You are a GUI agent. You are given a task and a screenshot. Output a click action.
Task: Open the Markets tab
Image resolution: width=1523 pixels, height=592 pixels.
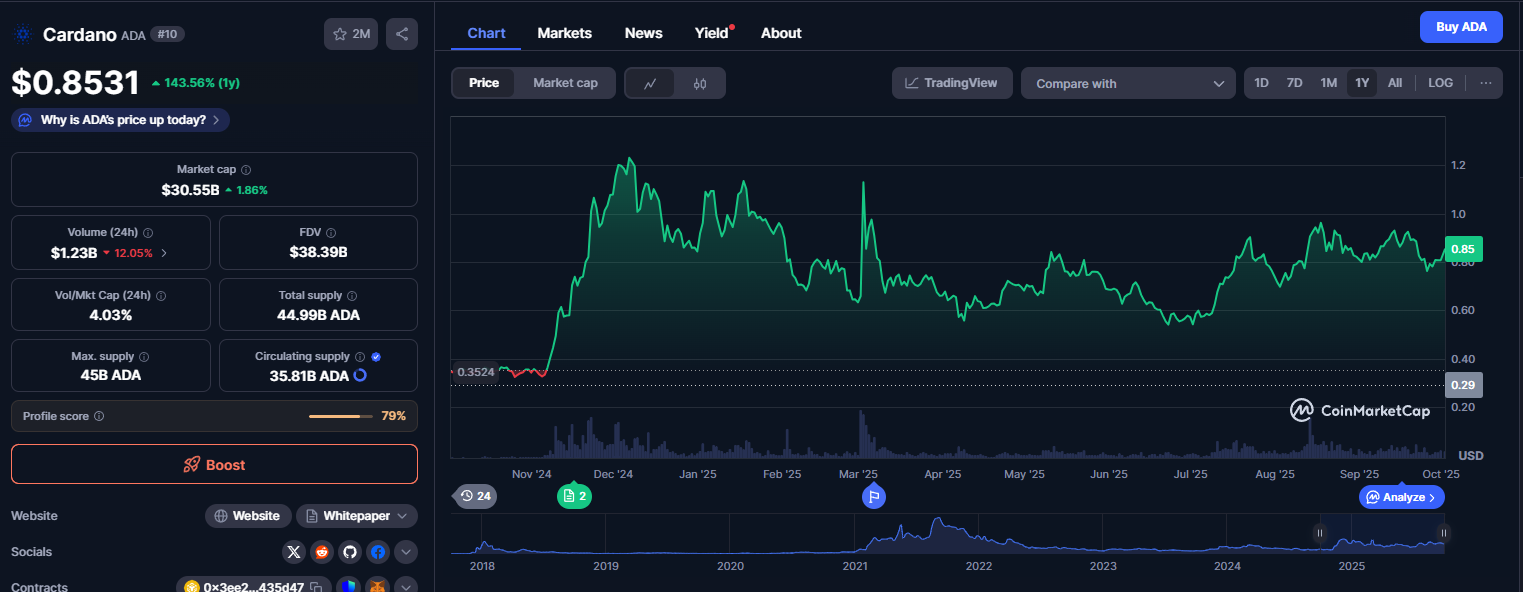[x=564, y=33]
